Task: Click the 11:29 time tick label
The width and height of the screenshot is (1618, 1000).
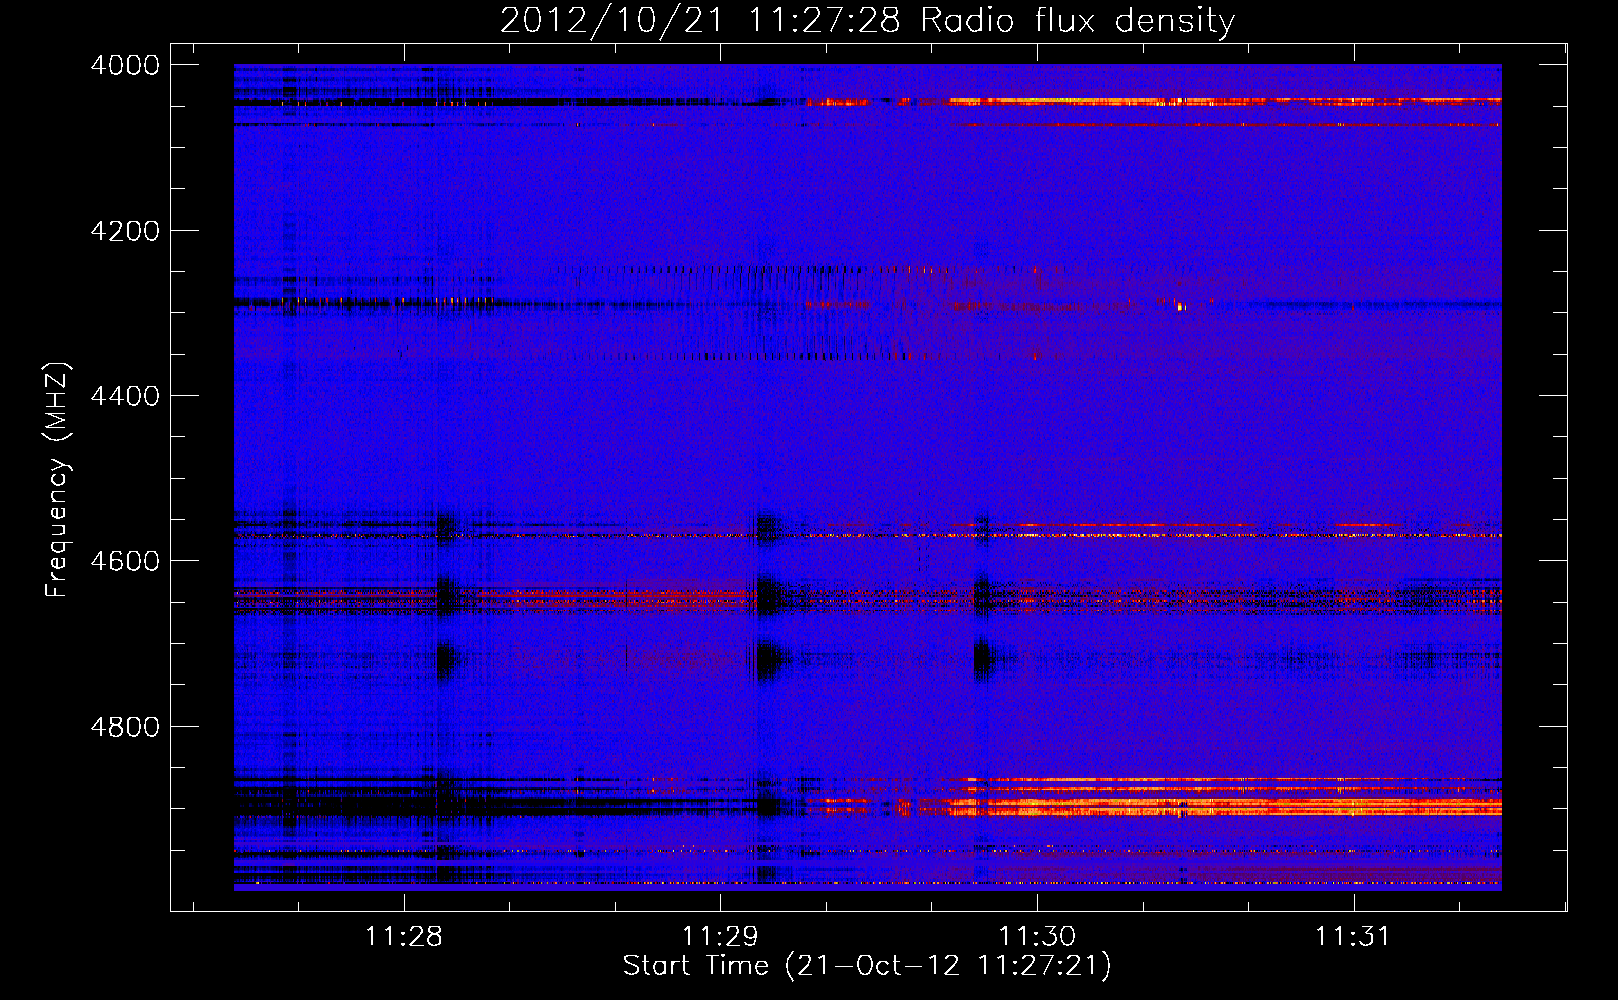Action: [720, 936]
